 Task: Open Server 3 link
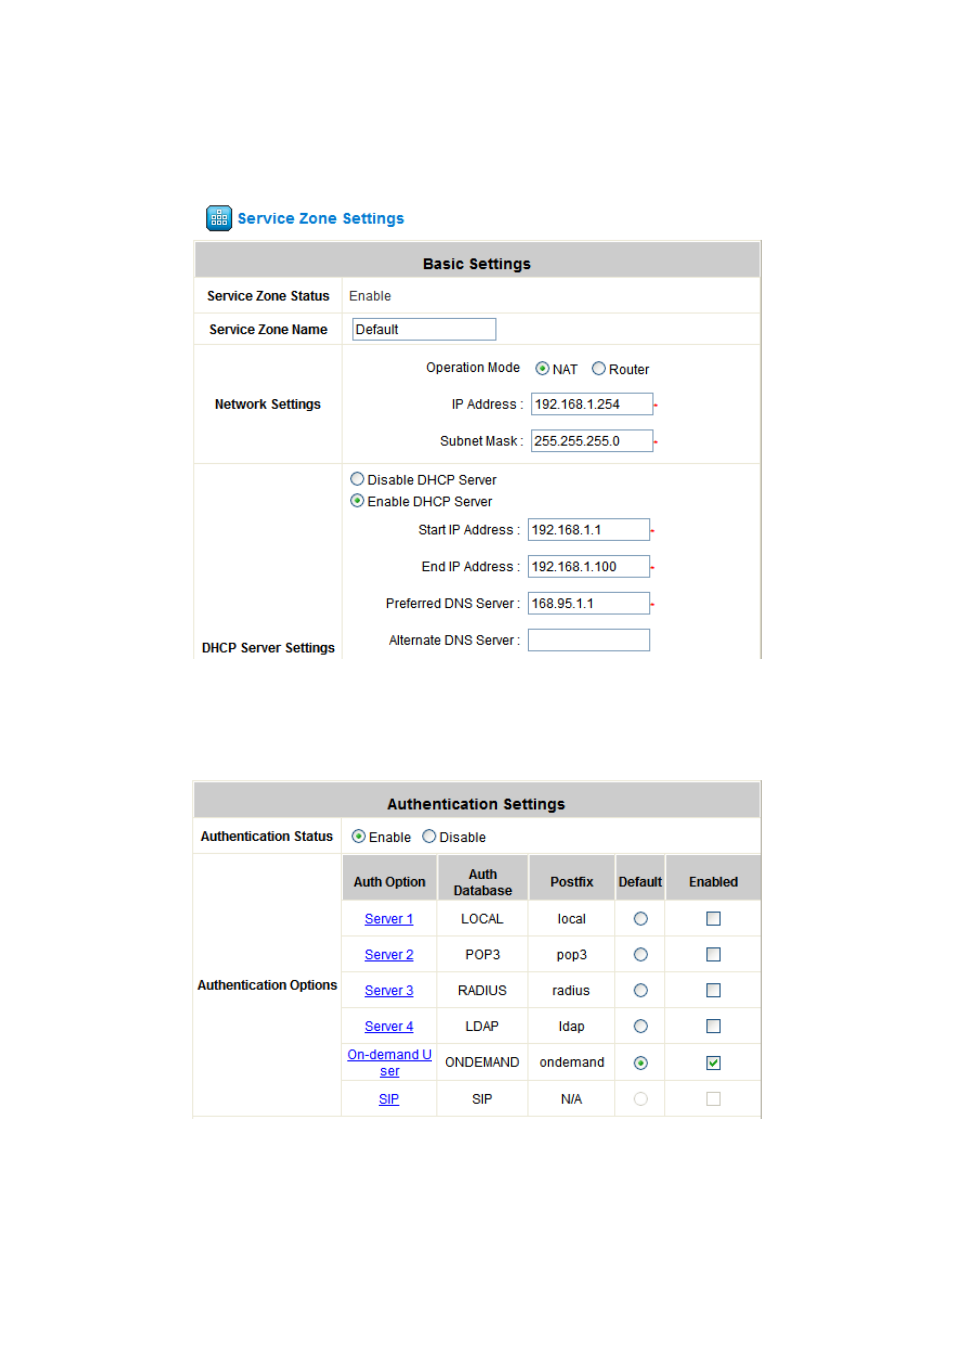[389, 991]
